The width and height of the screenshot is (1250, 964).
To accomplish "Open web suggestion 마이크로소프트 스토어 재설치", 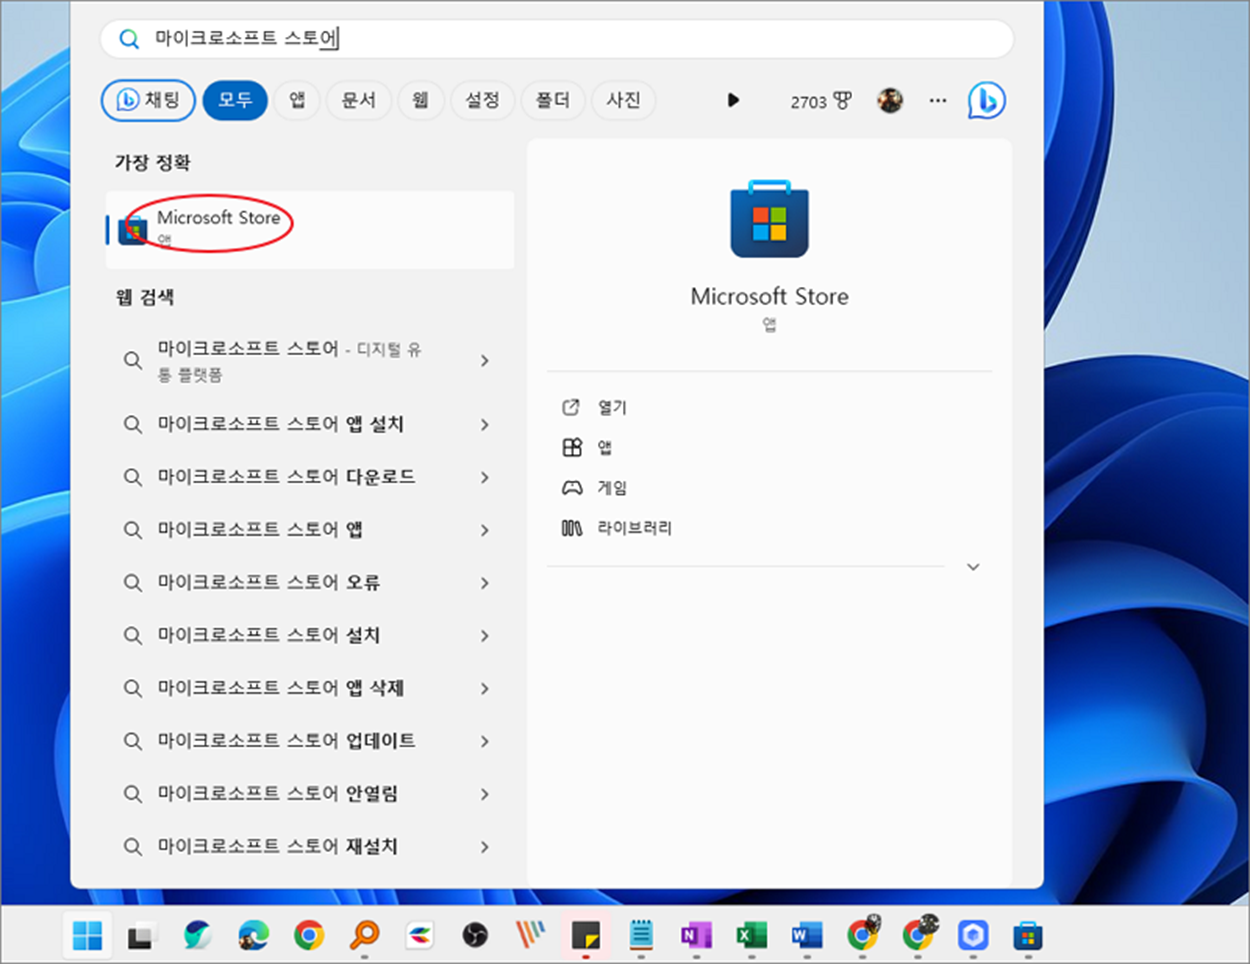I will (x=308, y=847).
